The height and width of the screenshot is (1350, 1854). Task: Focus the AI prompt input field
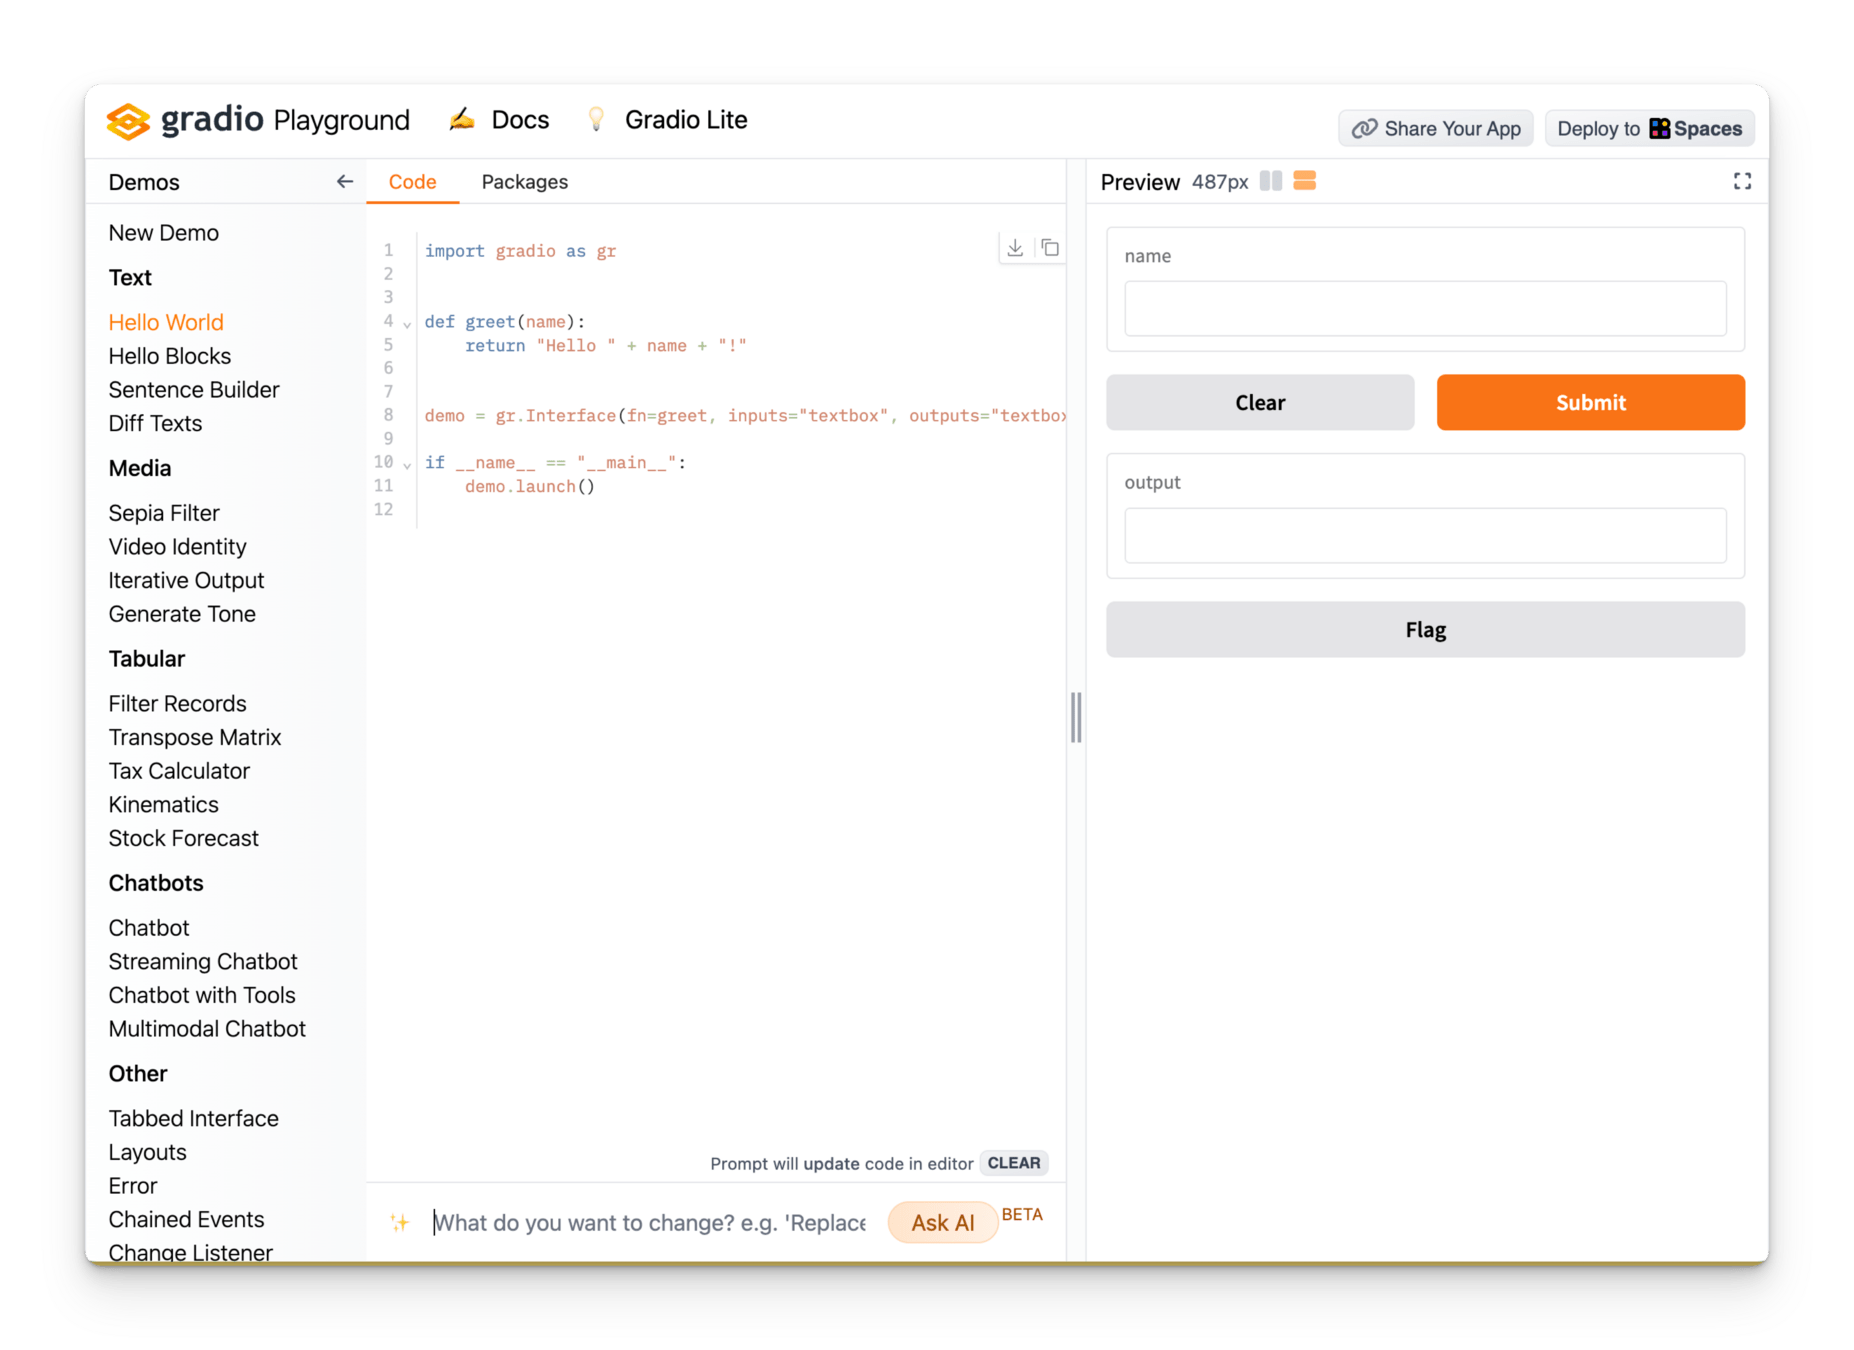650,1223
